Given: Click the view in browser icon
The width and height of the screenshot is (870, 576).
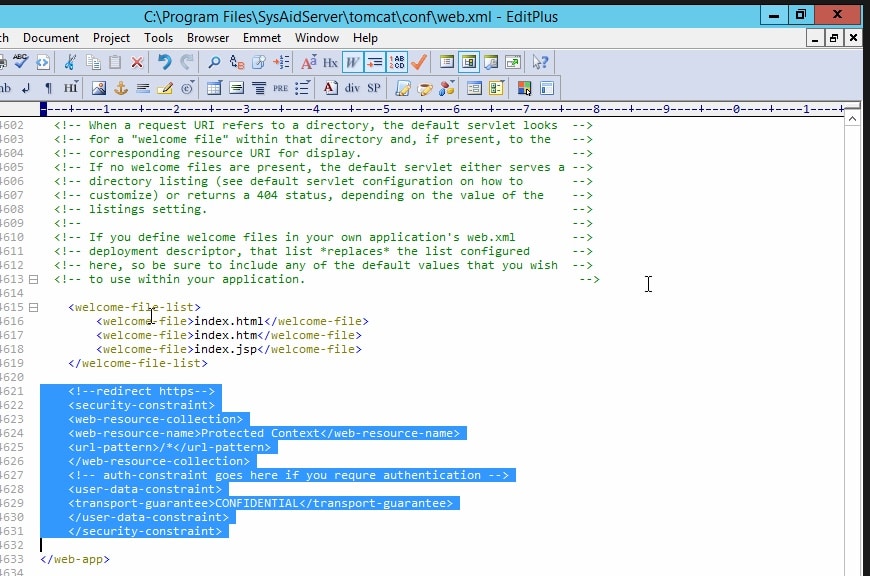Looking at the screenshot, I should pos(43,62).
